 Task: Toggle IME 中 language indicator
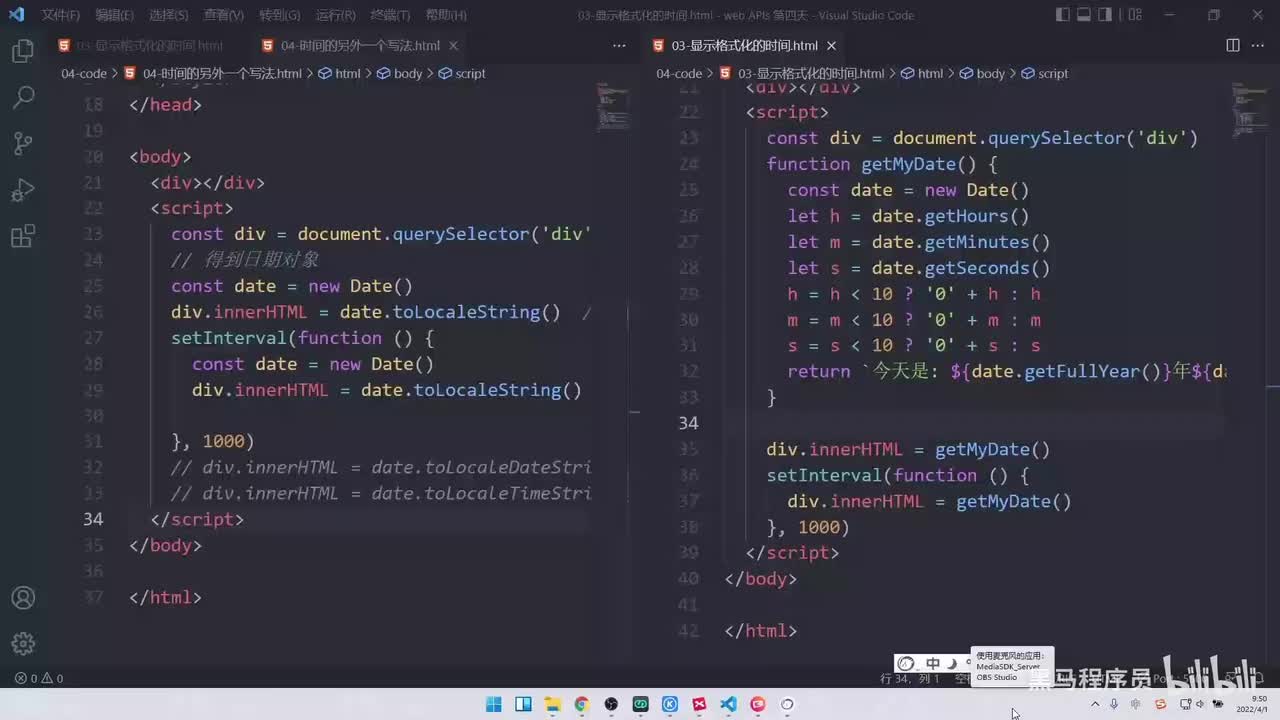click(x=933, y=663)
